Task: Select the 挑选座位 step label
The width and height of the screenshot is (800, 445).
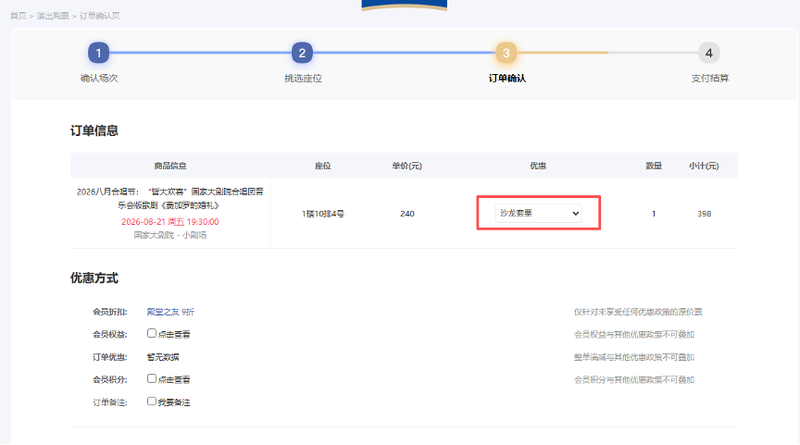Action: coord(303,78)
